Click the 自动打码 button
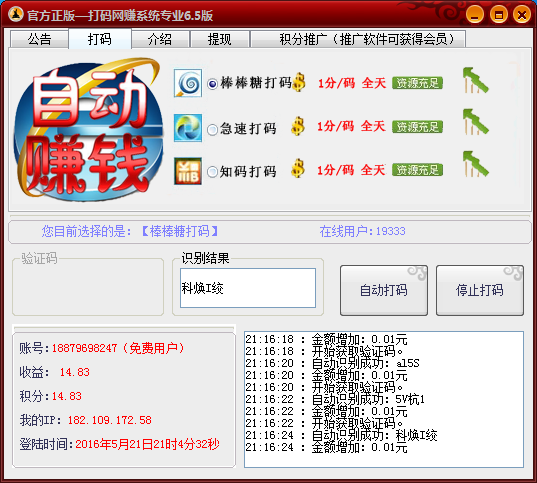 pyautogui.click(x=384, y=290)
